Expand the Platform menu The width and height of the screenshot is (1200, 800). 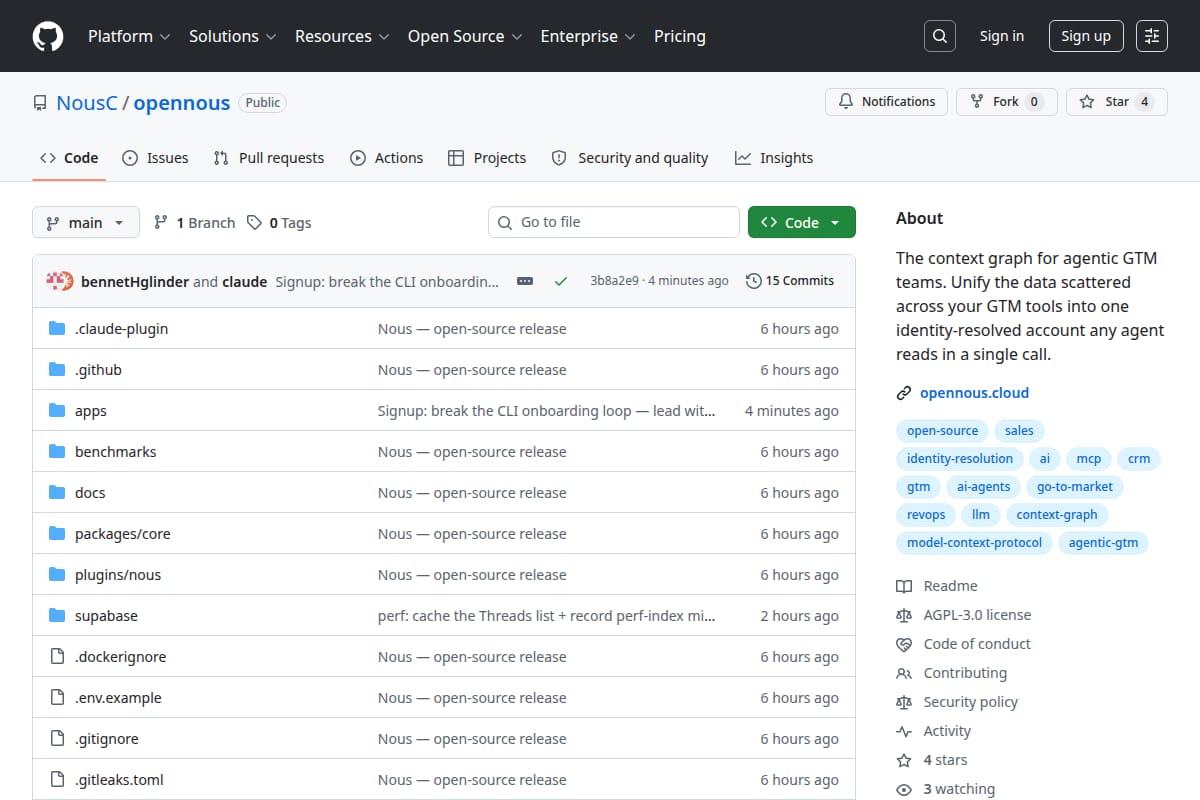128,36
